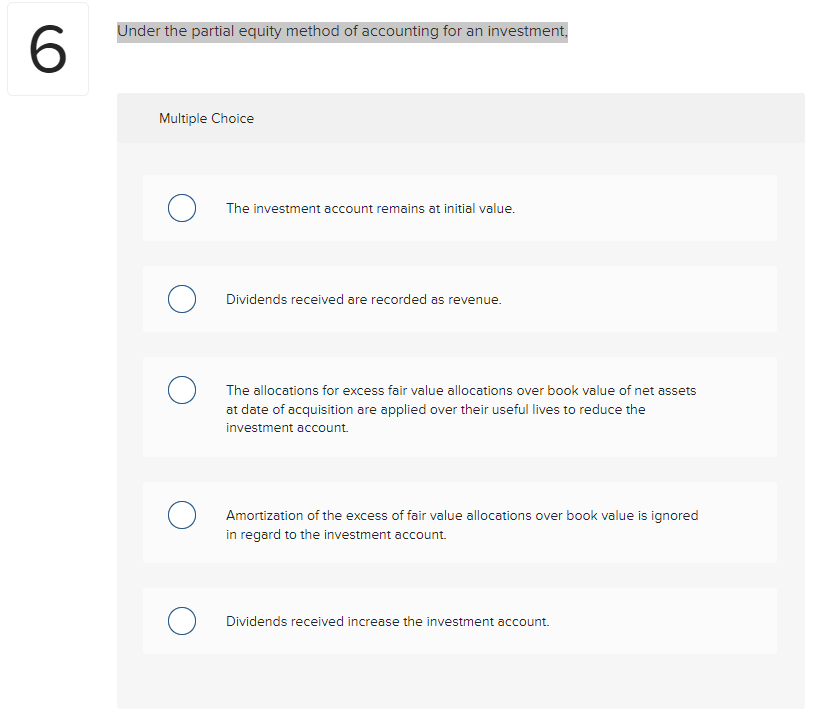
Task: Click the highlighted question text
Action: [x=342, y=31]
